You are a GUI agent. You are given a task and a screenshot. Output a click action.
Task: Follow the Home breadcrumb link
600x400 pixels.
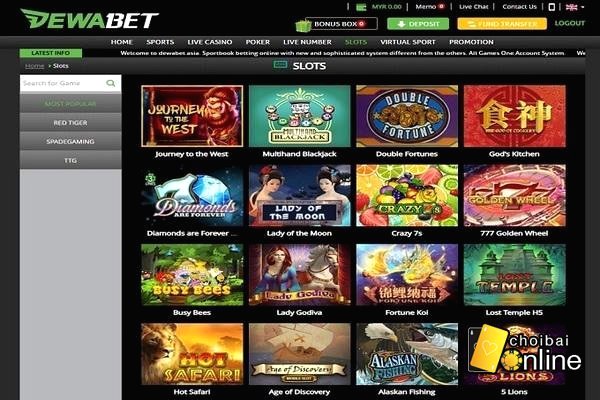34,66
